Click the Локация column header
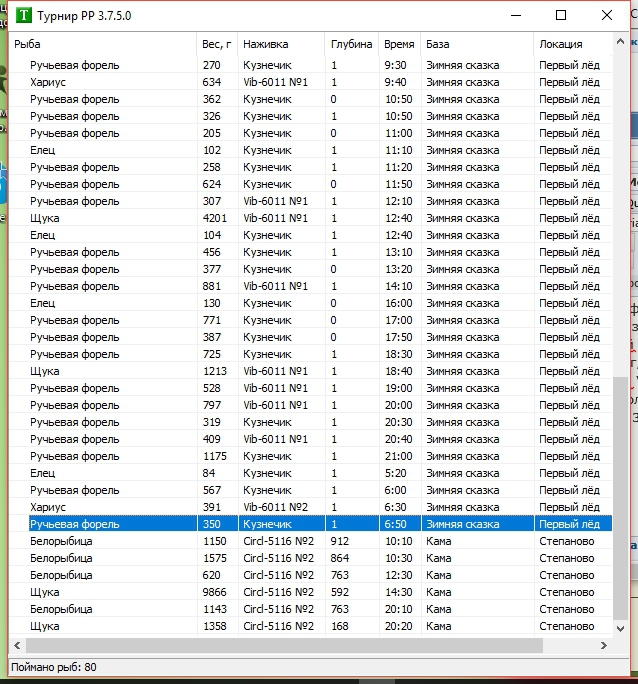Image resolution: width=638 pixels, height=684 pixels. pos(573,44)
